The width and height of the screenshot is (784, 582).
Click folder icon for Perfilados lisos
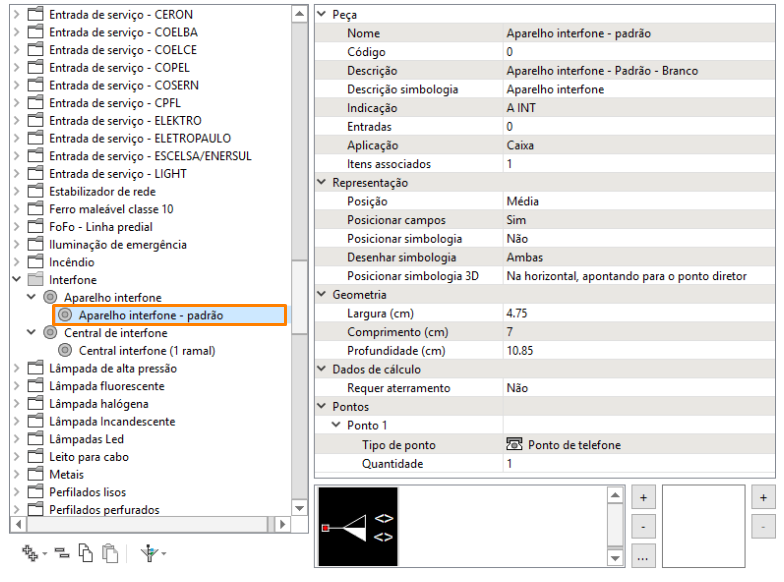tap(35, 492)
